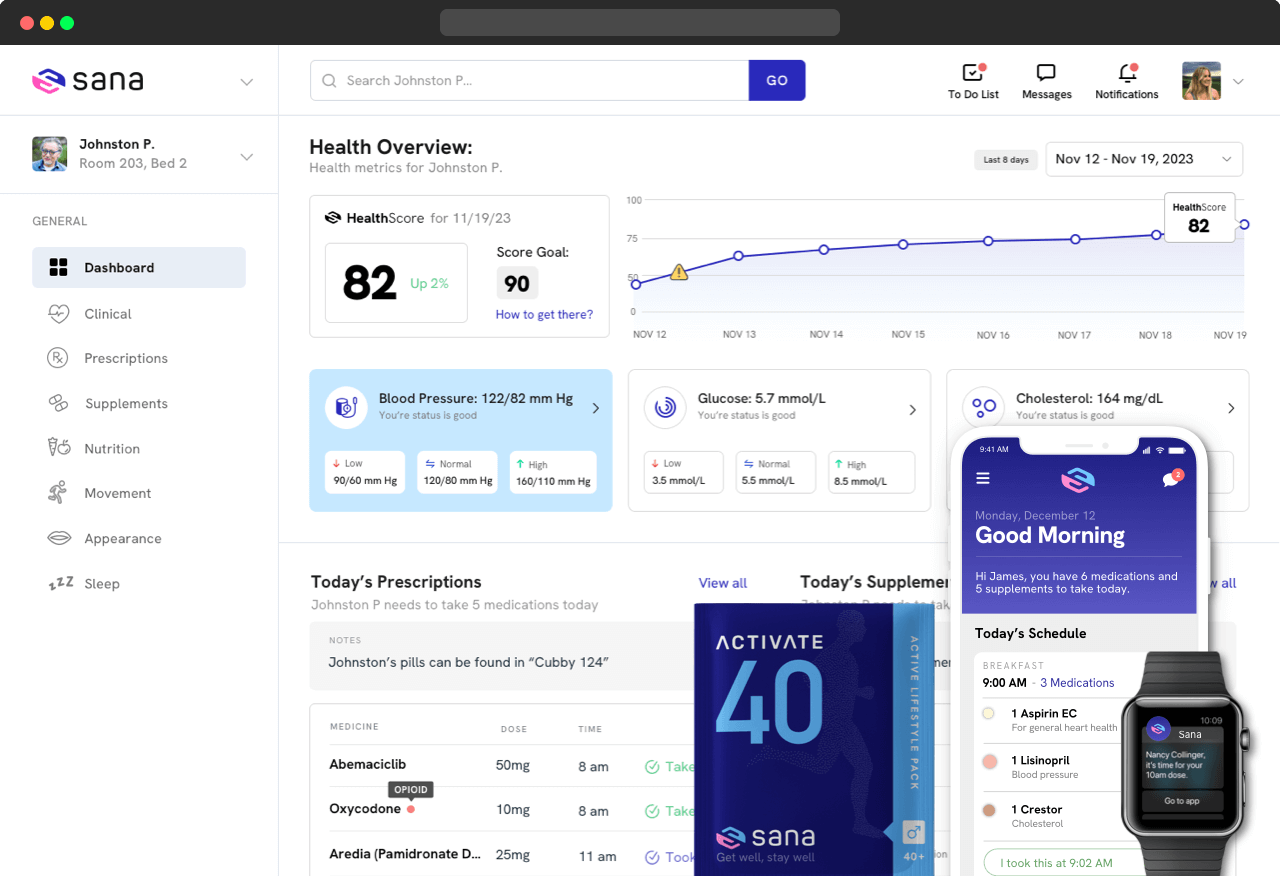Open the Notifications bell
This screenshot has width=1280, height=876.
click(1127, 73)
